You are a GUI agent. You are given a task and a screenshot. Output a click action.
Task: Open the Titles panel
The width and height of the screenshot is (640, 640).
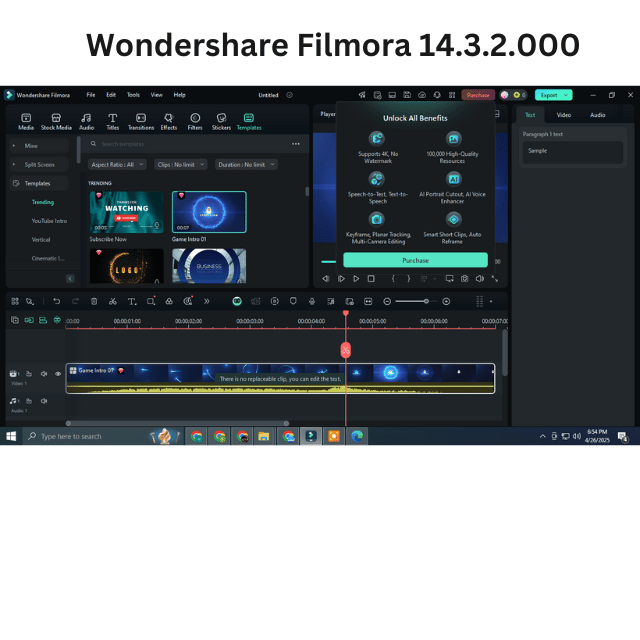[113, 122]
